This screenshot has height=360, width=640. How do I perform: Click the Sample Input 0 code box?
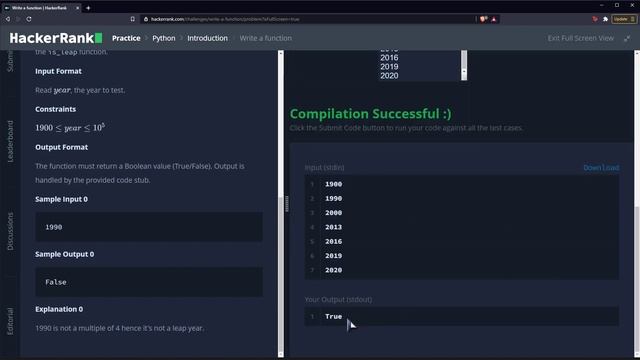coord(149,227)
